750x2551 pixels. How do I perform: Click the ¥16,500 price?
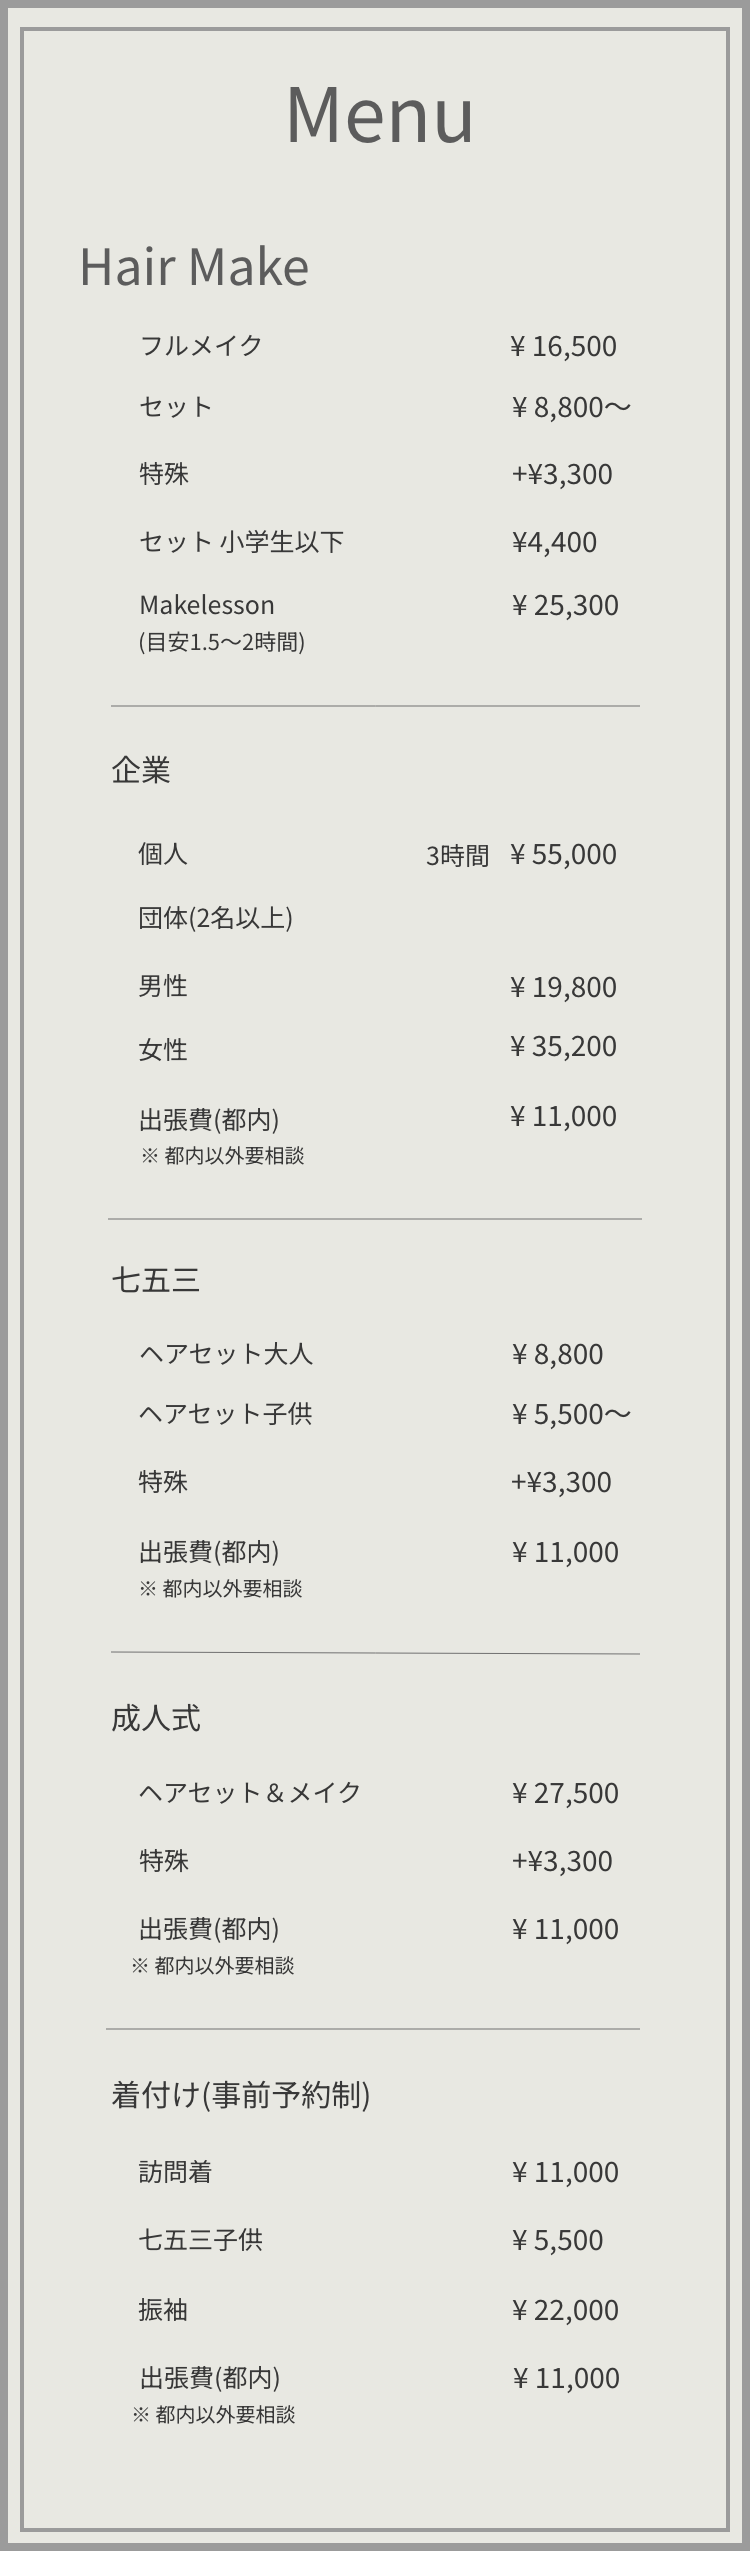tap(563, 346)
